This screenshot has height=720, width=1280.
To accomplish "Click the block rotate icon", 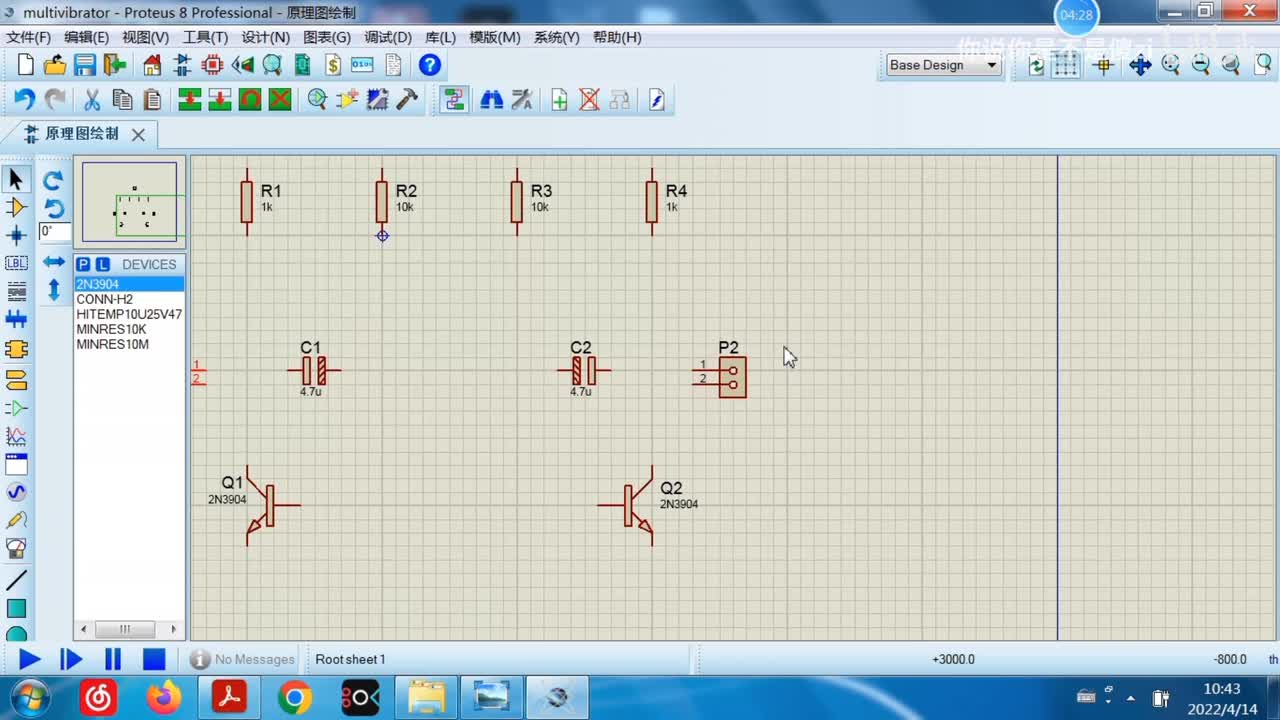I will tap(250, 100).
